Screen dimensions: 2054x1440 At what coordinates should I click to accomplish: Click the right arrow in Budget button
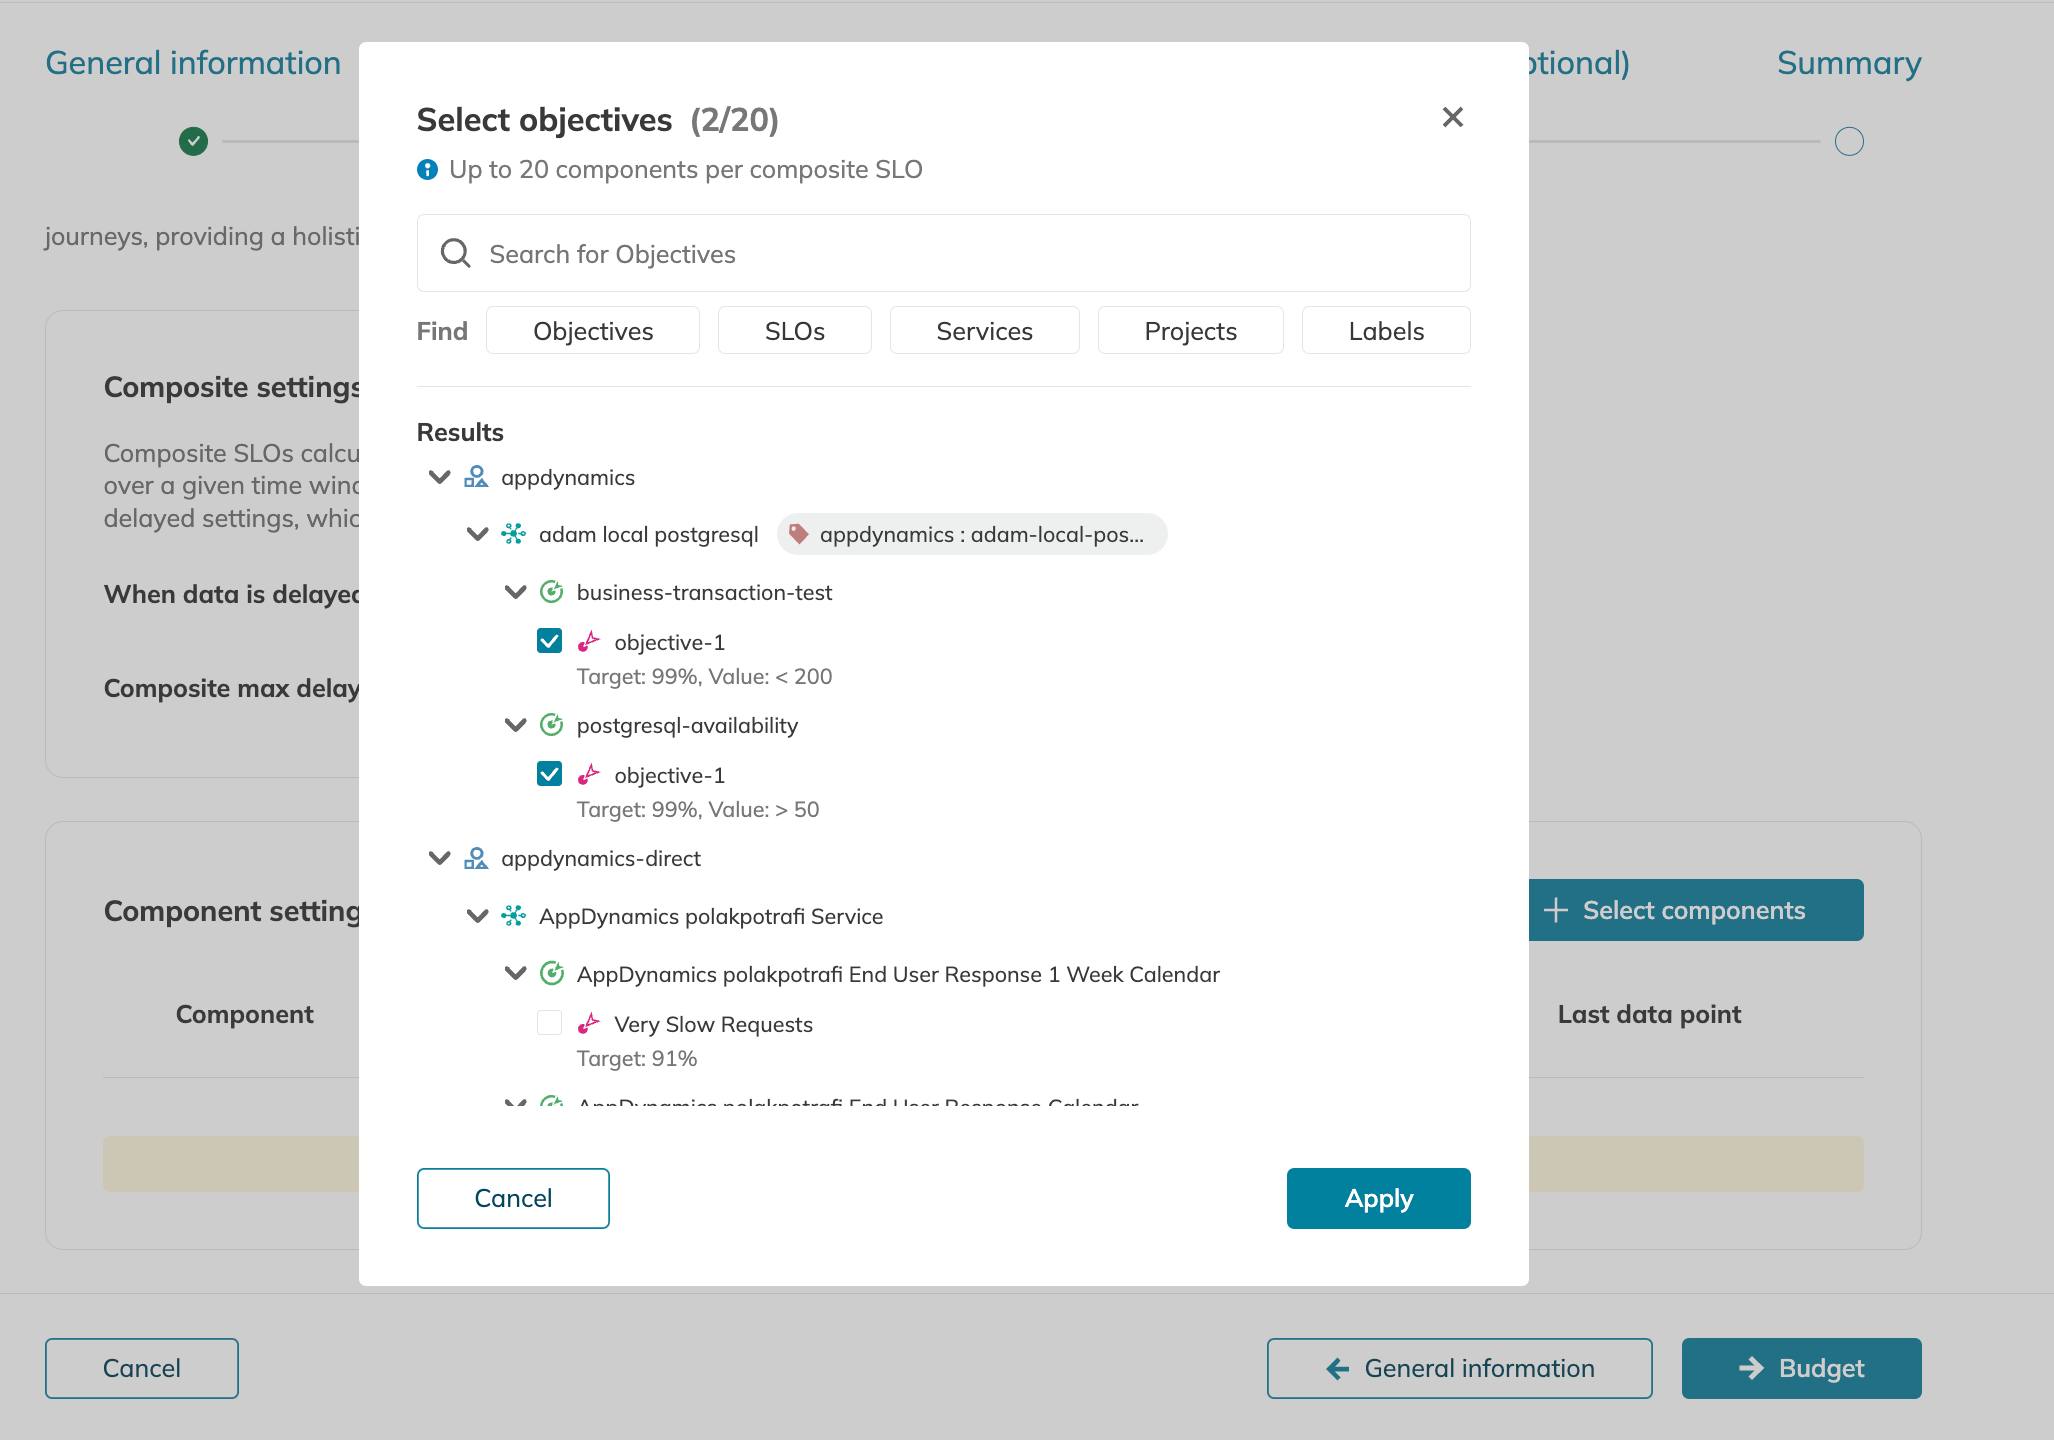pos(1751,1369)
